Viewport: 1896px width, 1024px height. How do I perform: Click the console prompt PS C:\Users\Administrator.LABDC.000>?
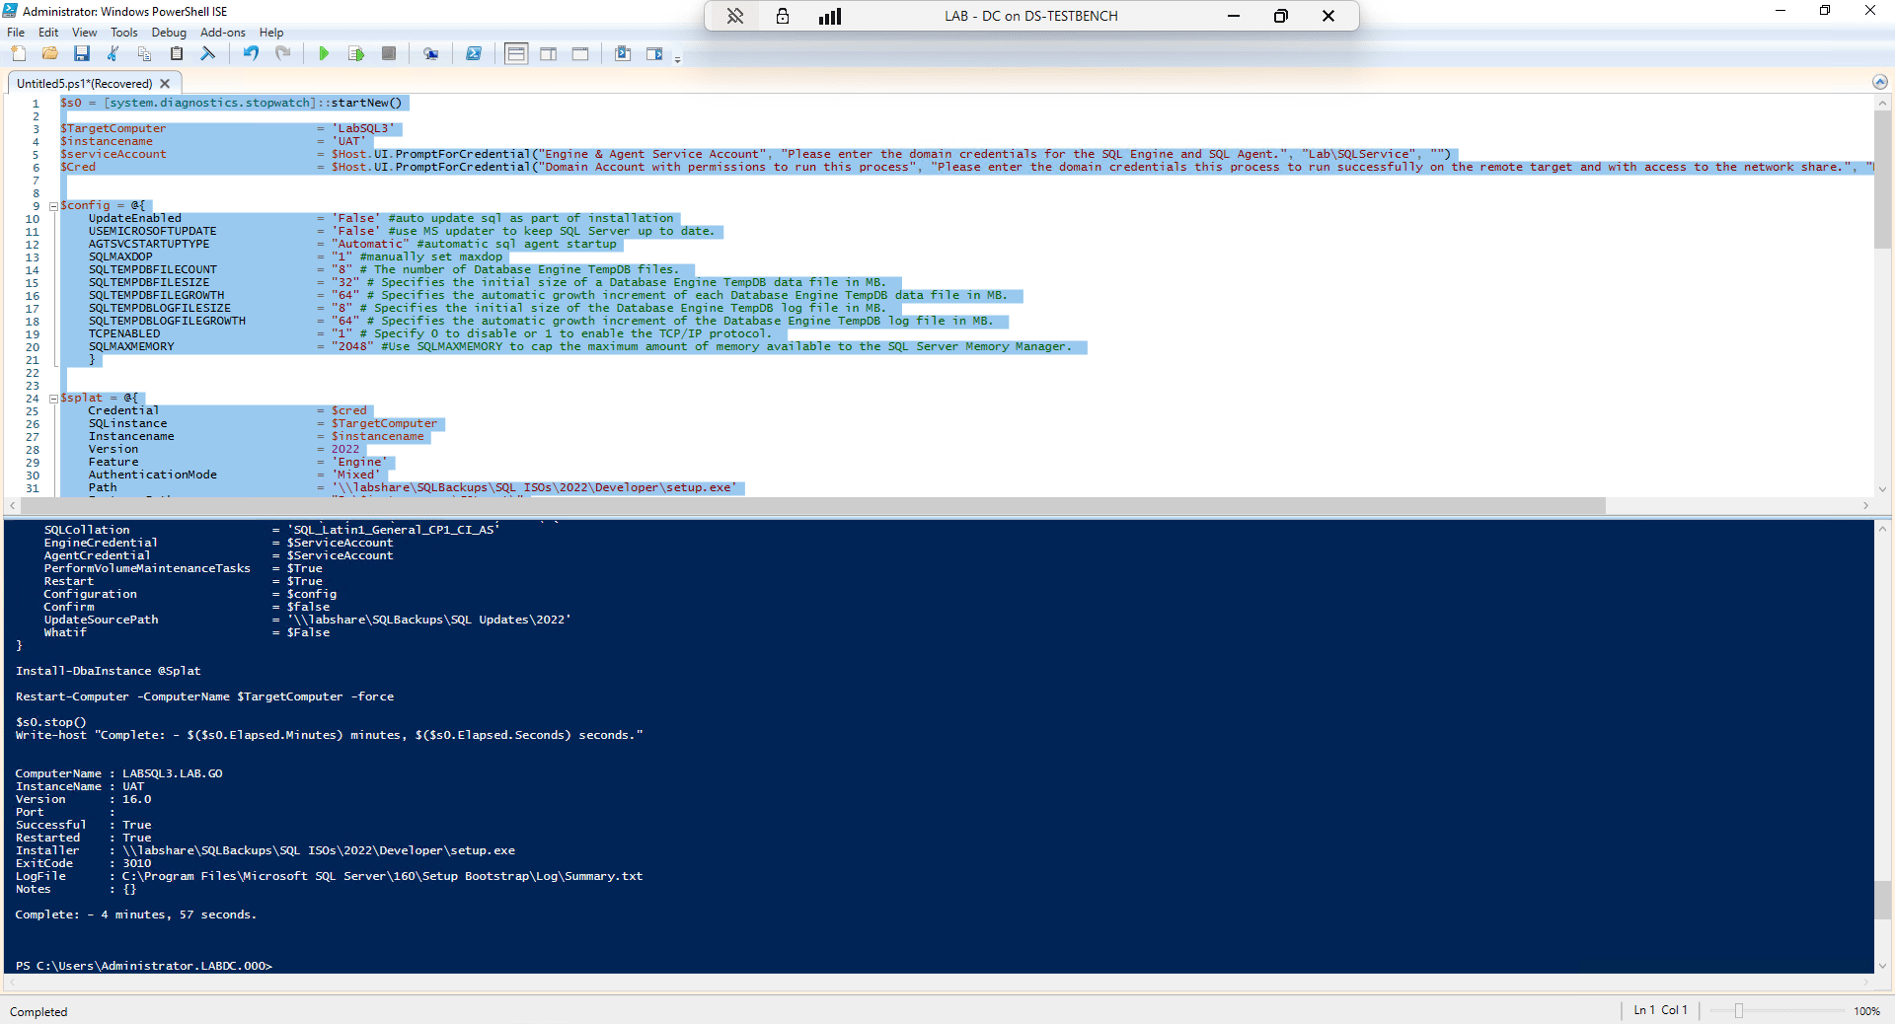(x=144, y=966)
